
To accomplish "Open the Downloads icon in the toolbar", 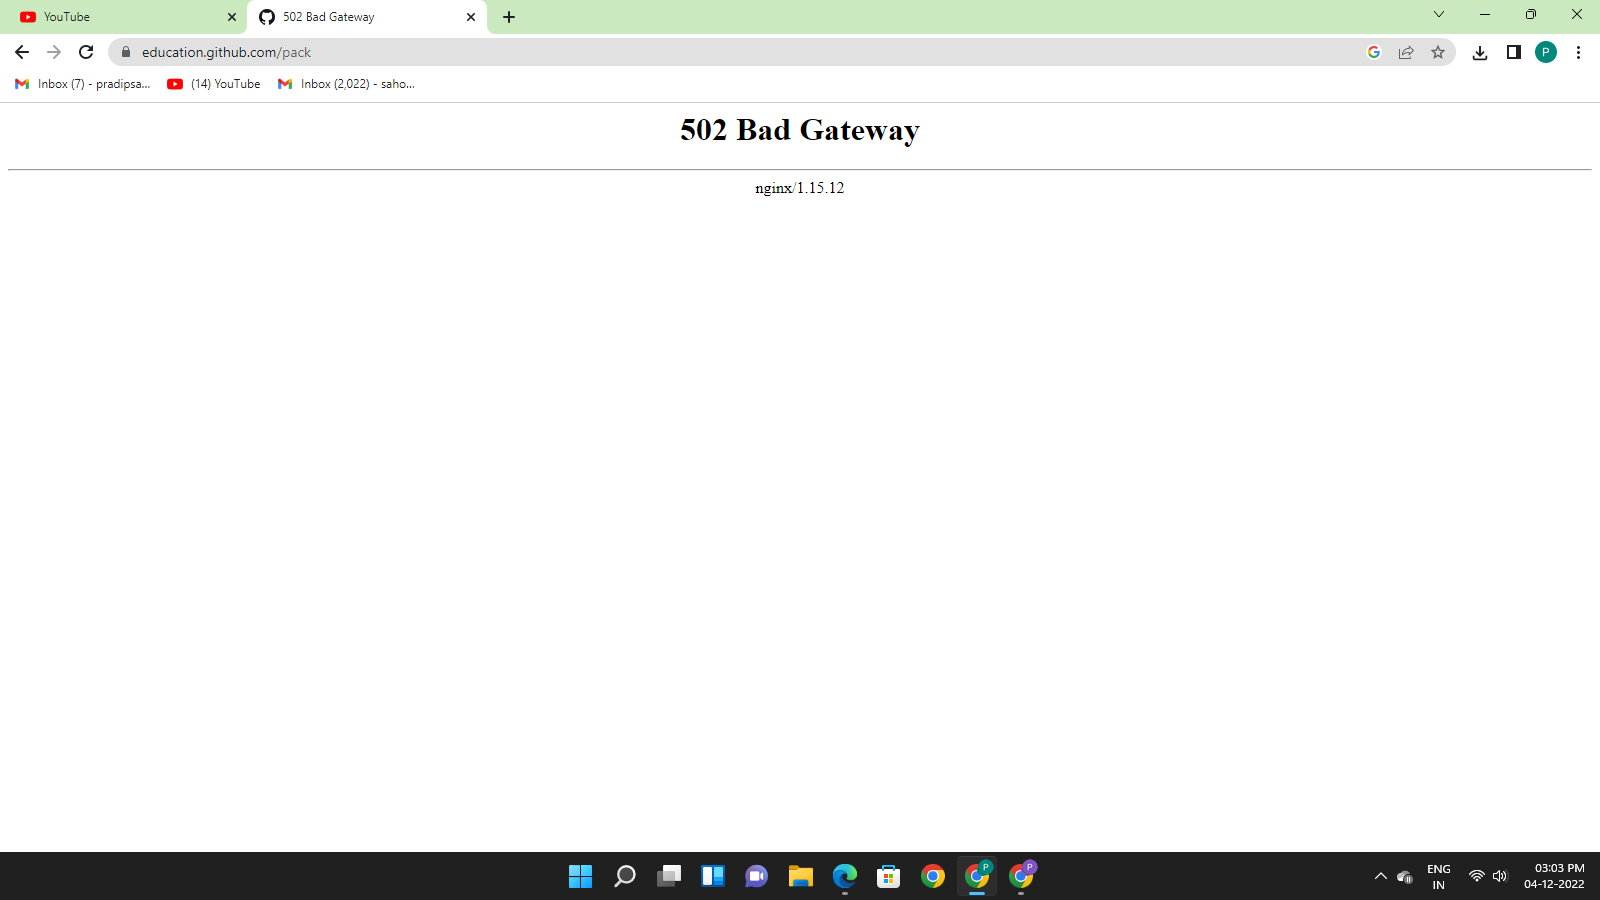I will (1480, 52).
